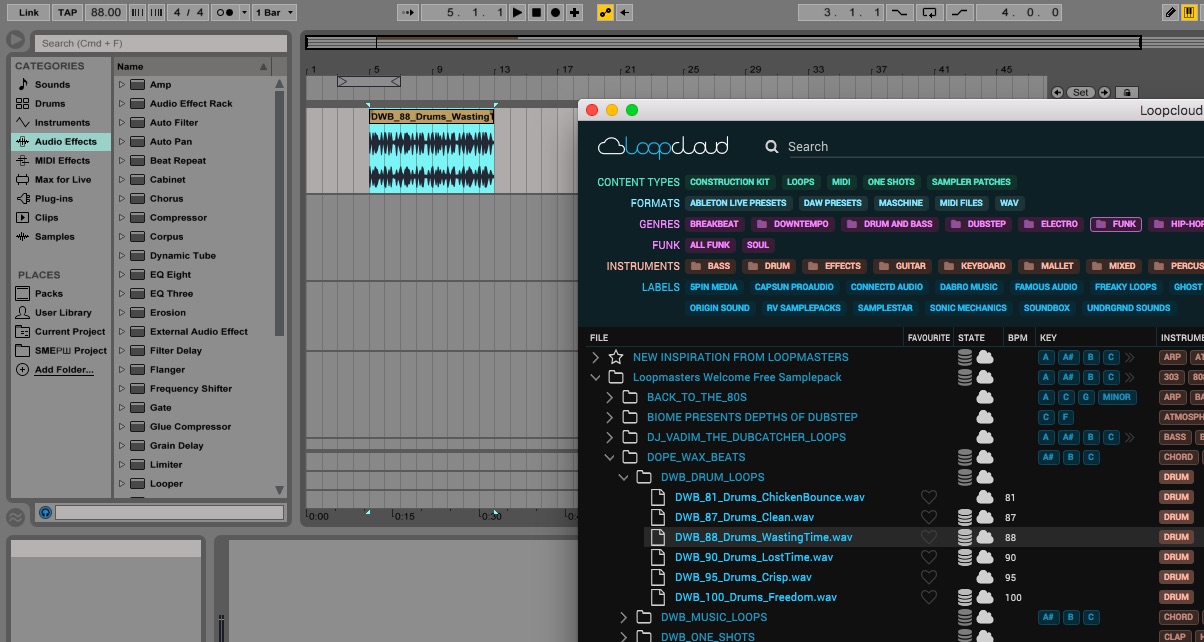Click the Loopcloud search field
This screenshot has width=1204, height=642.
[x=995, y=146]
